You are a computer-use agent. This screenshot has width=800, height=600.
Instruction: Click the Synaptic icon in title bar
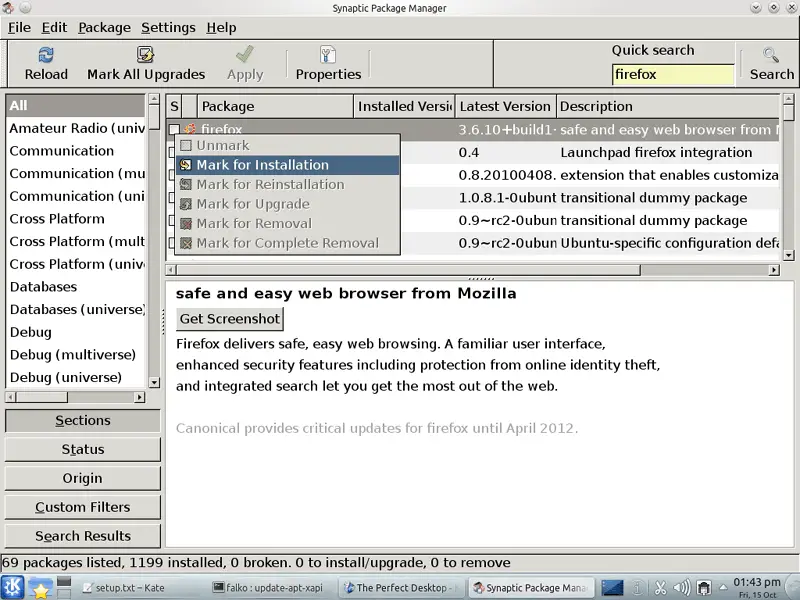point(8,7)
